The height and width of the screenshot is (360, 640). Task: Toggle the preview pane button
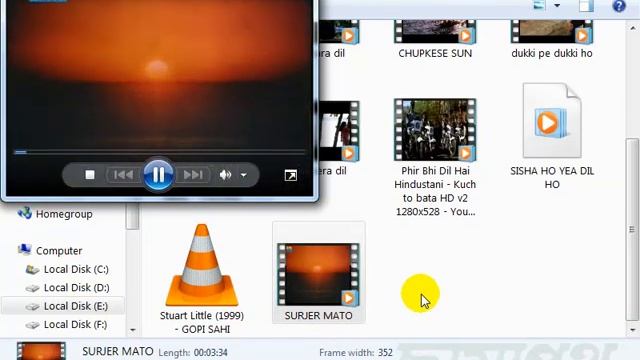tap(586, 6)
